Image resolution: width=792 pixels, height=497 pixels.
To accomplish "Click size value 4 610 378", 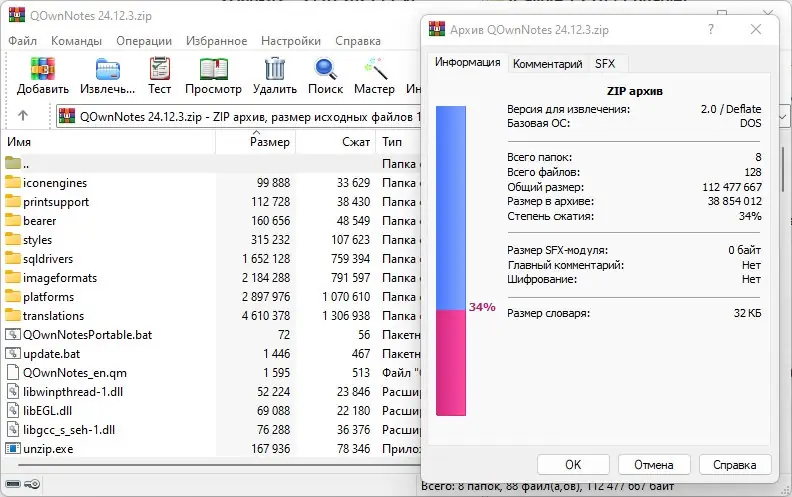I will coord(266,316).
